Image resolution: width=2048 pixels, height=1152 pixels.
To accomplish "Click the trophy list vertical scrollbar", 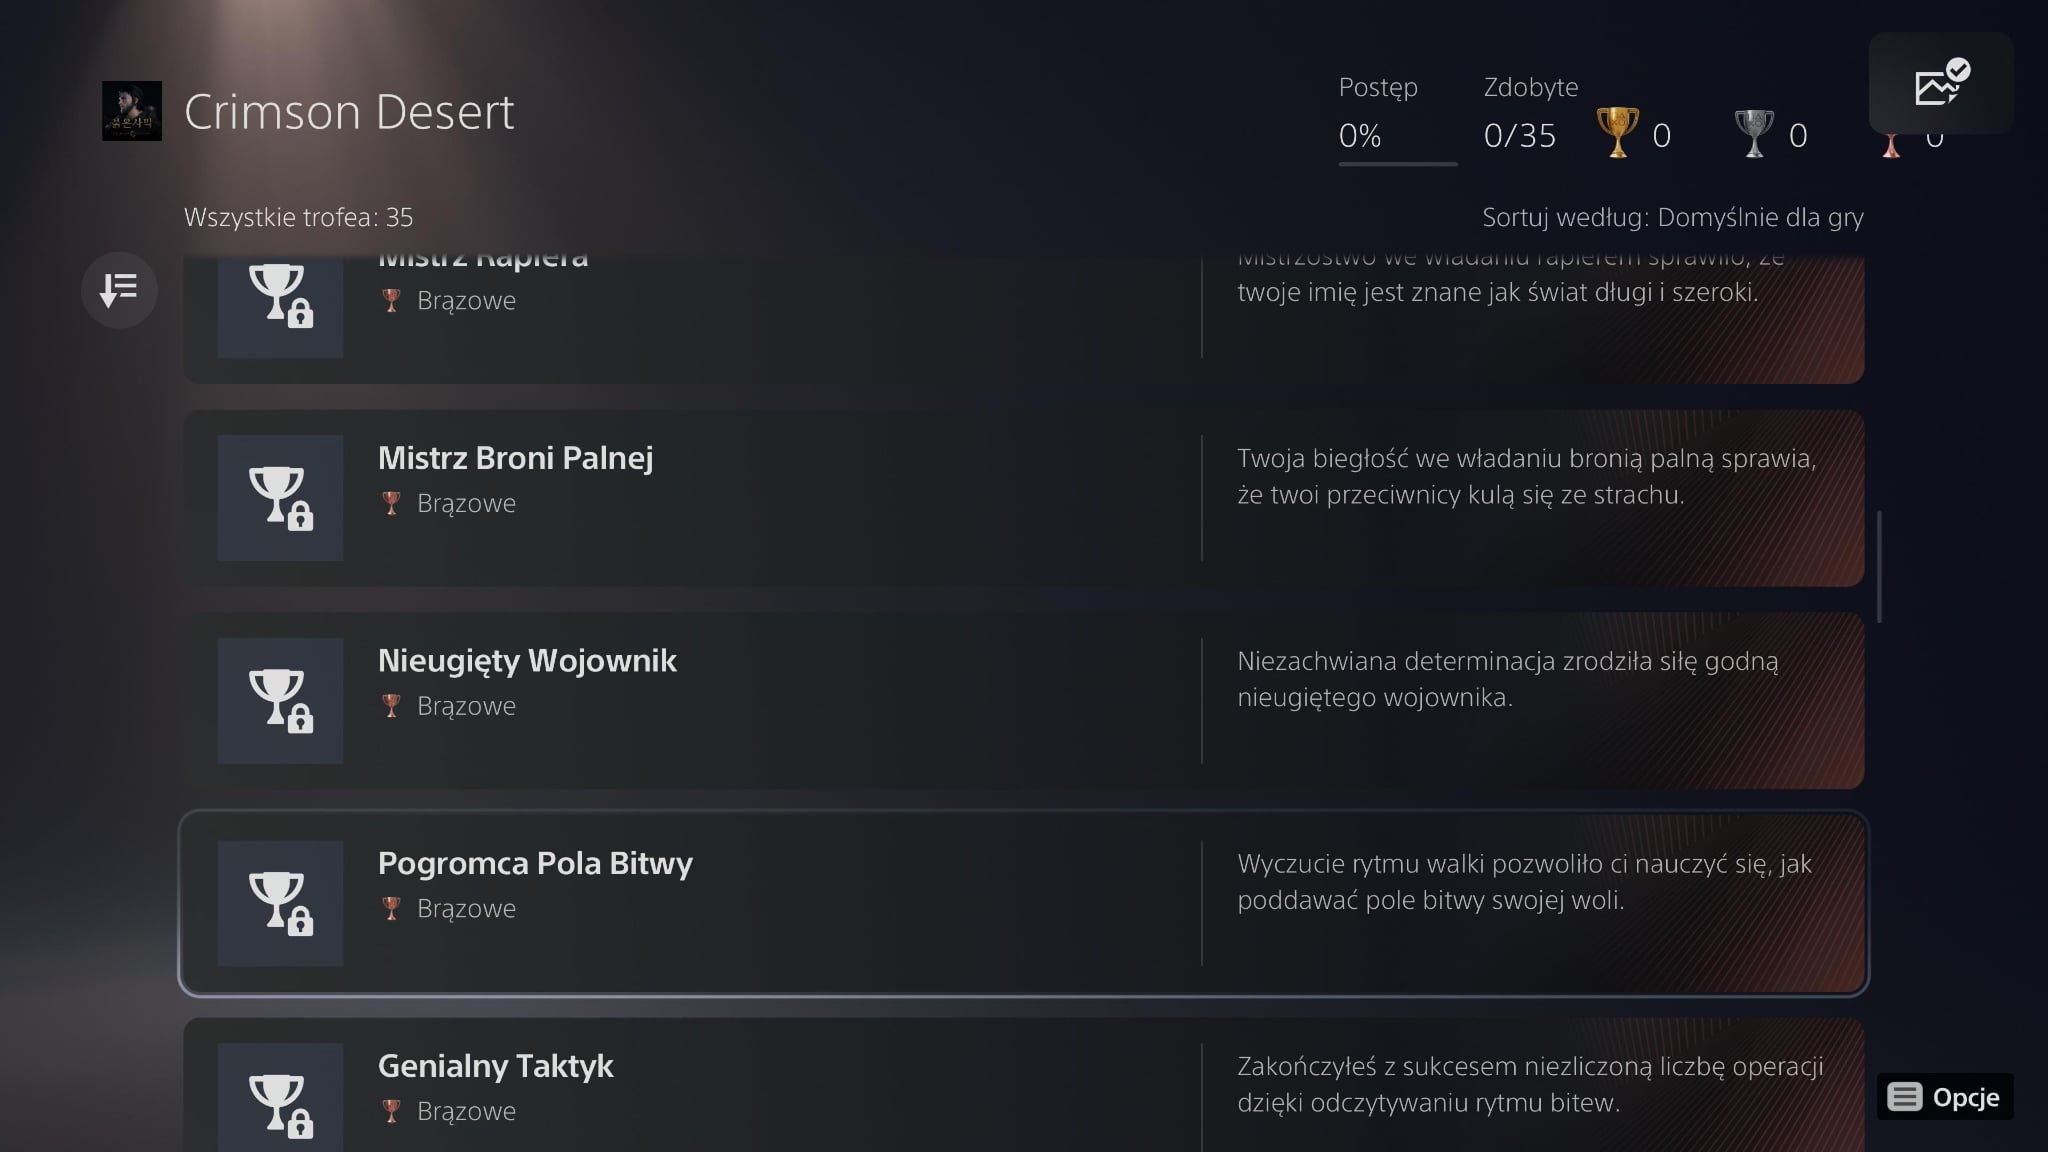I will (1880, 567).
